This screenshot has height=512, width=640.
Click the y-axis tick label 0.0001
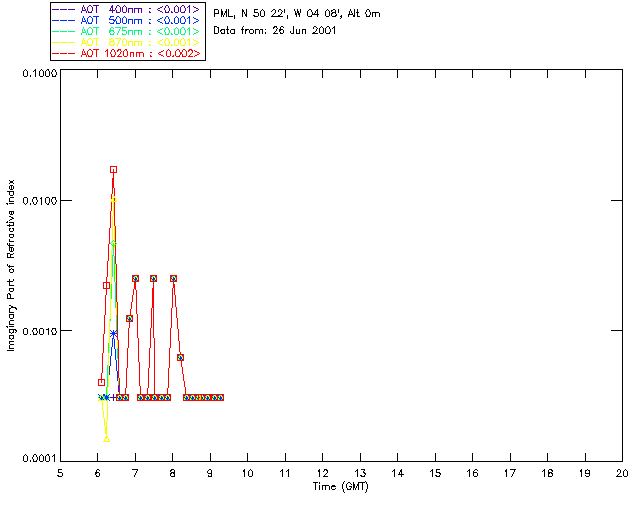(40, 459)
